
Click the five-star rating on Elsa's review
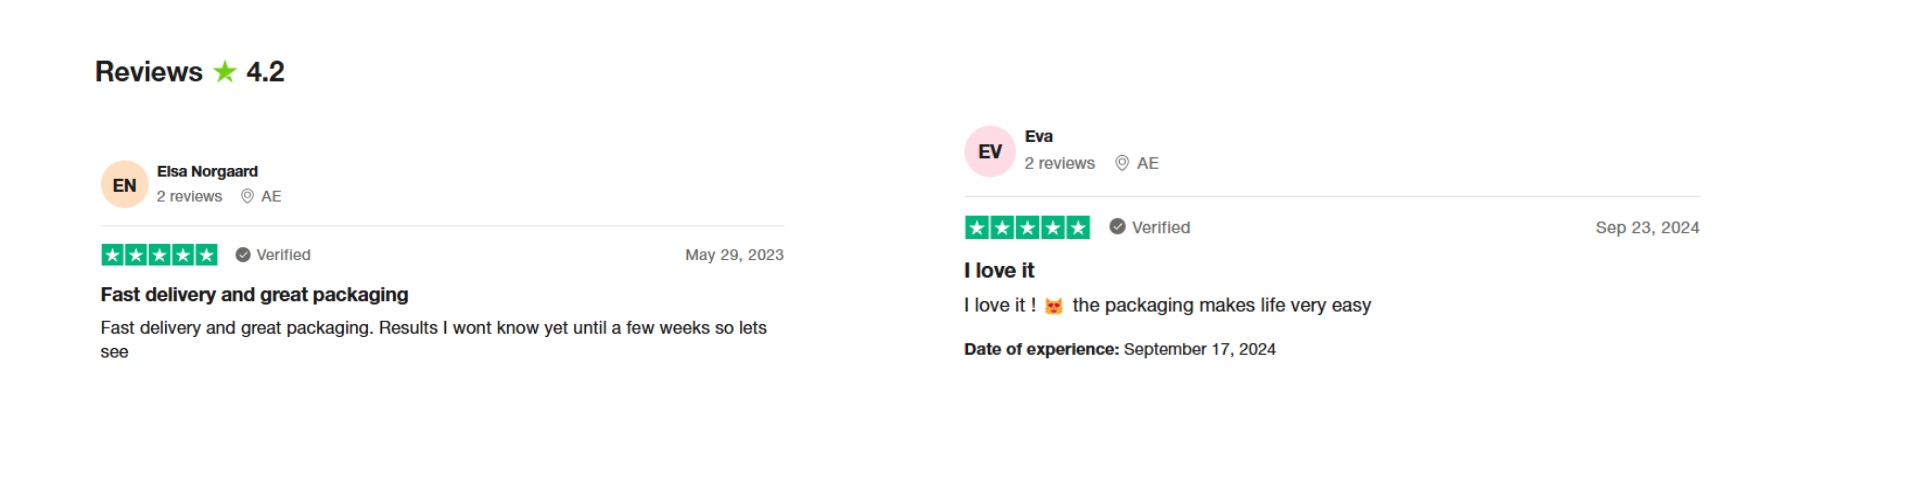(159, 255)
